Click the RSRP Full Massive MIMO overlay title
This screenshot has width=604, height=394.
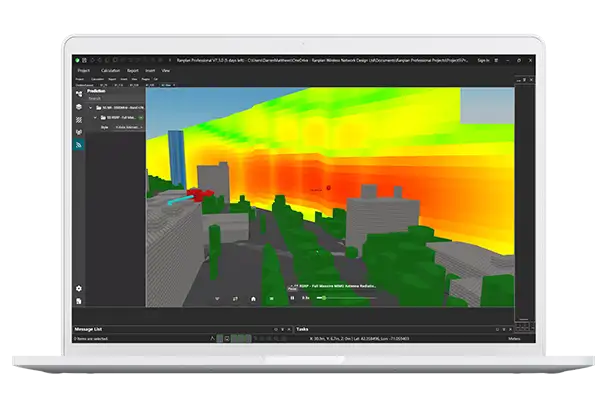(x=337, y=286)
